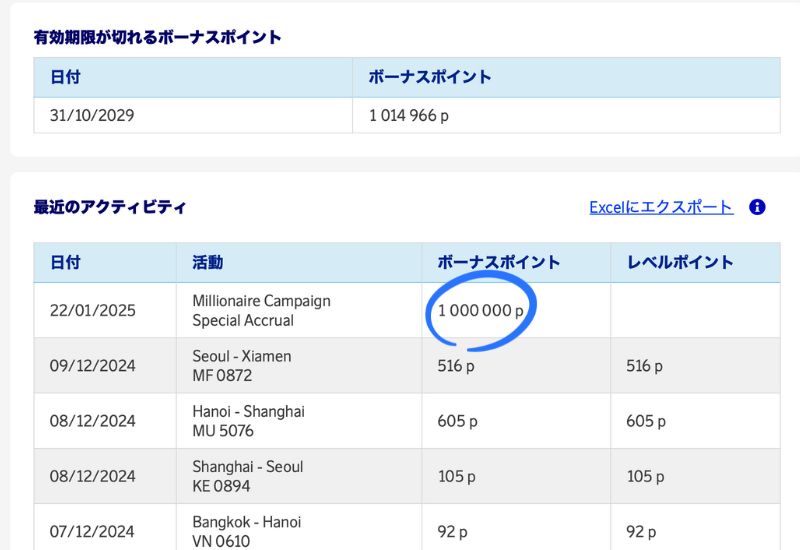Click the 有効期限が切れるボーナスポイント heading
The height and width of the screenshot is (550, 800).
coord(158,37)
